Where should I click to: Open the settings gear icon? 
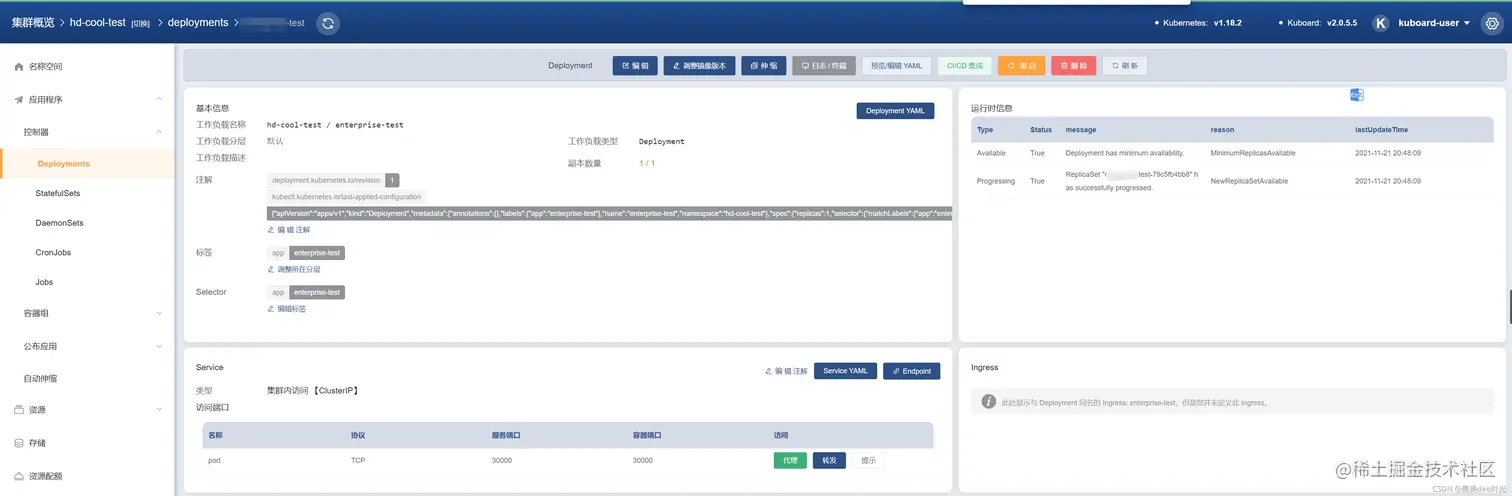(x=1492, y=23)
